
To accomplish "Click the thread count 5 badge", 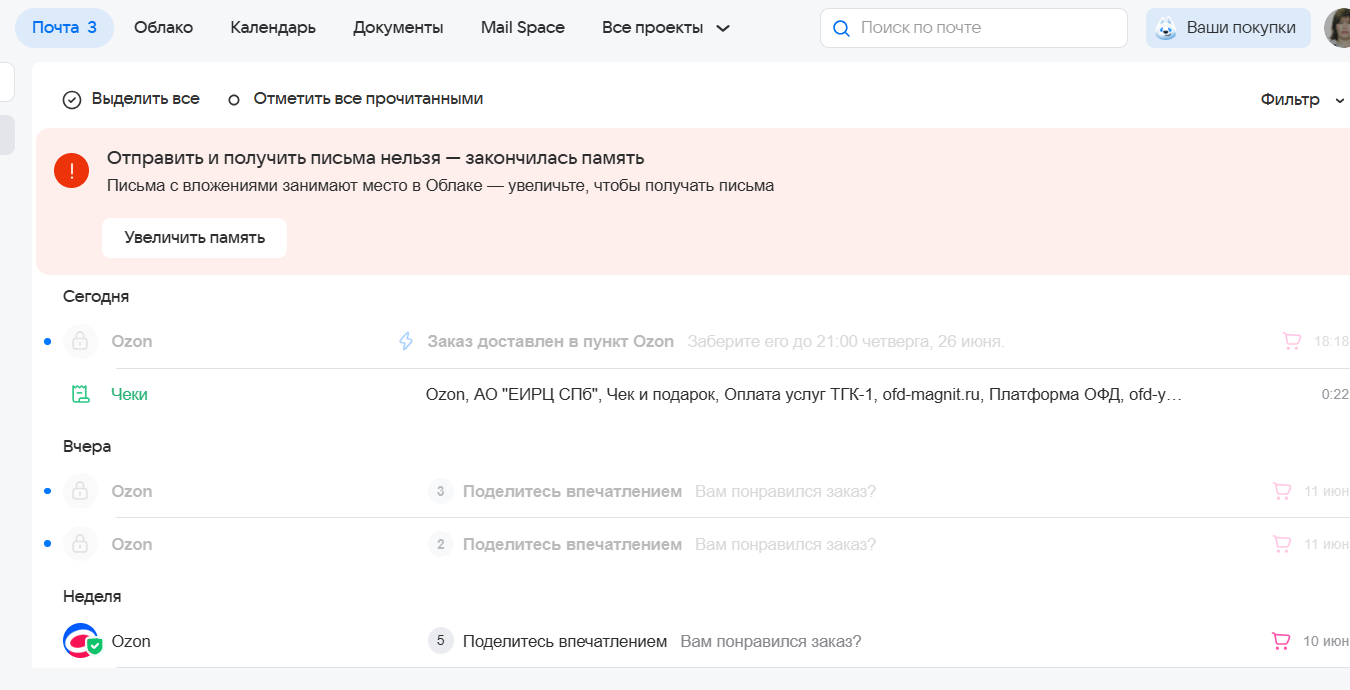I will coord(441,641).
